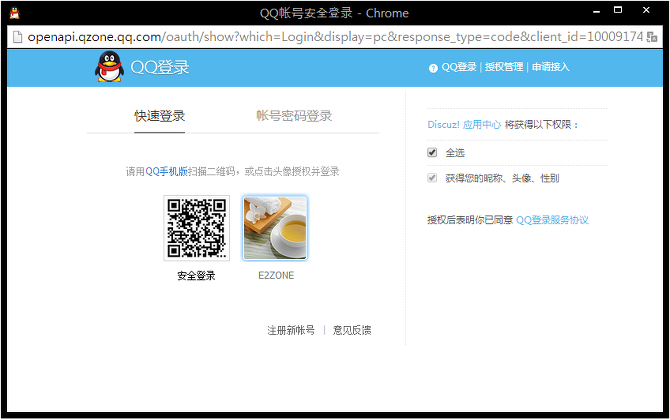Open the QQ登录 link in header

(x=459, y=67)
